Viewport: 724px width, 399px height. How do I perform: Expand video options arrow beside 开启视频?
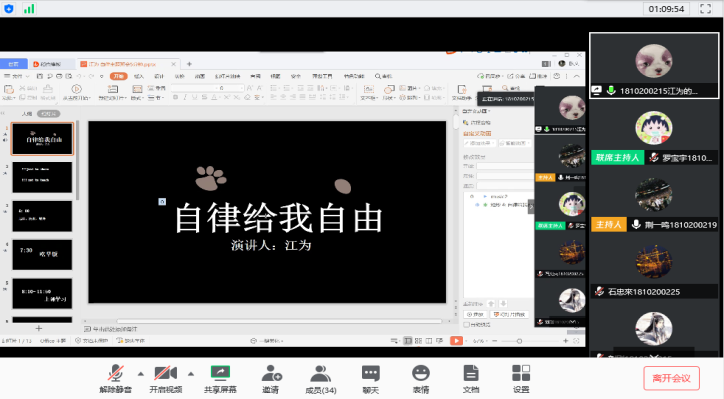[x=191, y=374]
